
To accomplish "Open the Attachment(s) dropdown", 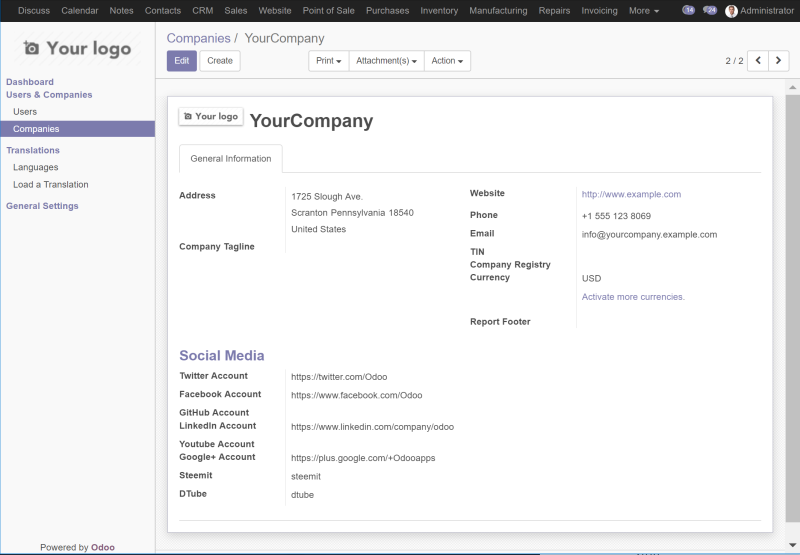I will pos(386,61).
